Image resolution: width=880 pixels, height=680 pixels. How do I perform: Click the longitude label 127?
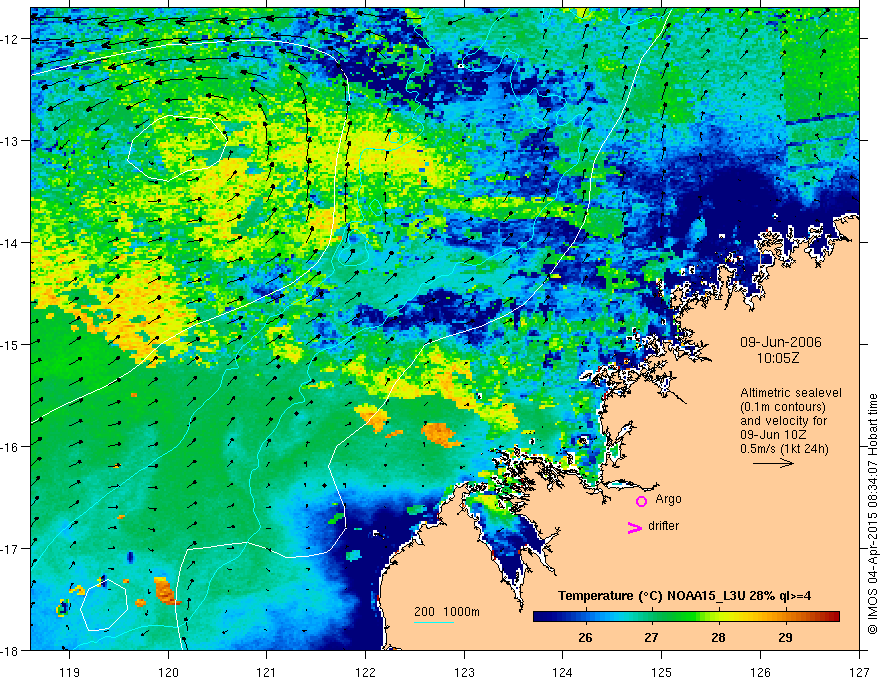click(859, 672)
